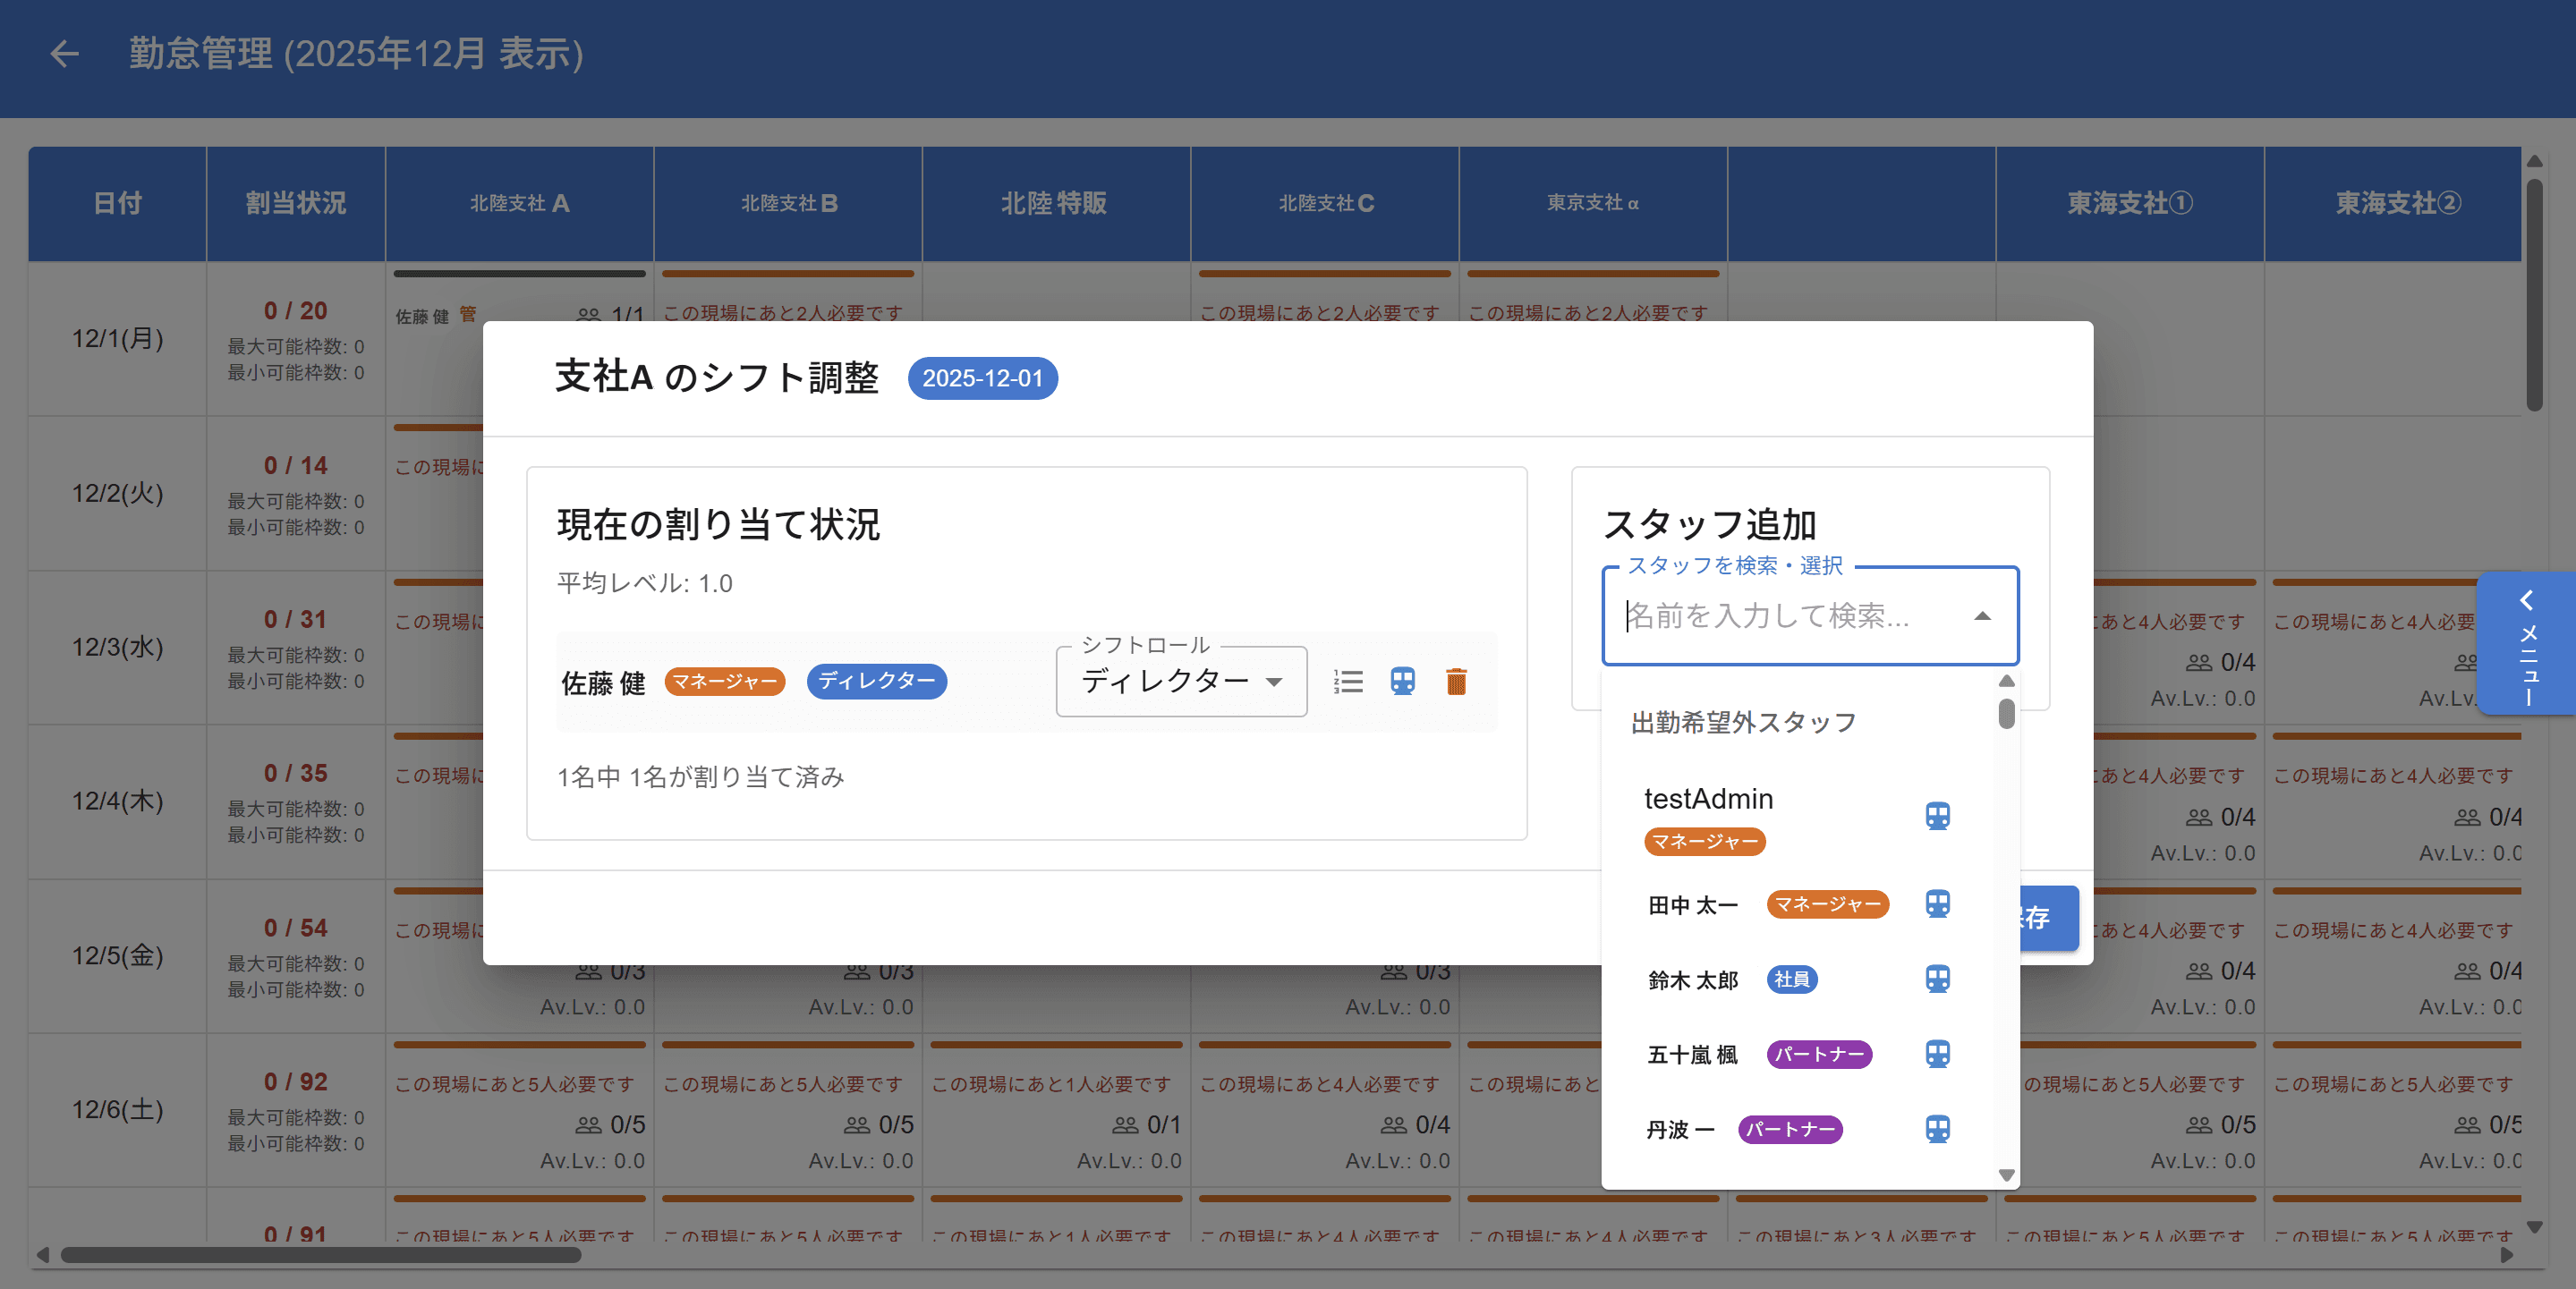Click testAdmin's train commute icon
2576x1289 pixels.
pos(1938,815)
